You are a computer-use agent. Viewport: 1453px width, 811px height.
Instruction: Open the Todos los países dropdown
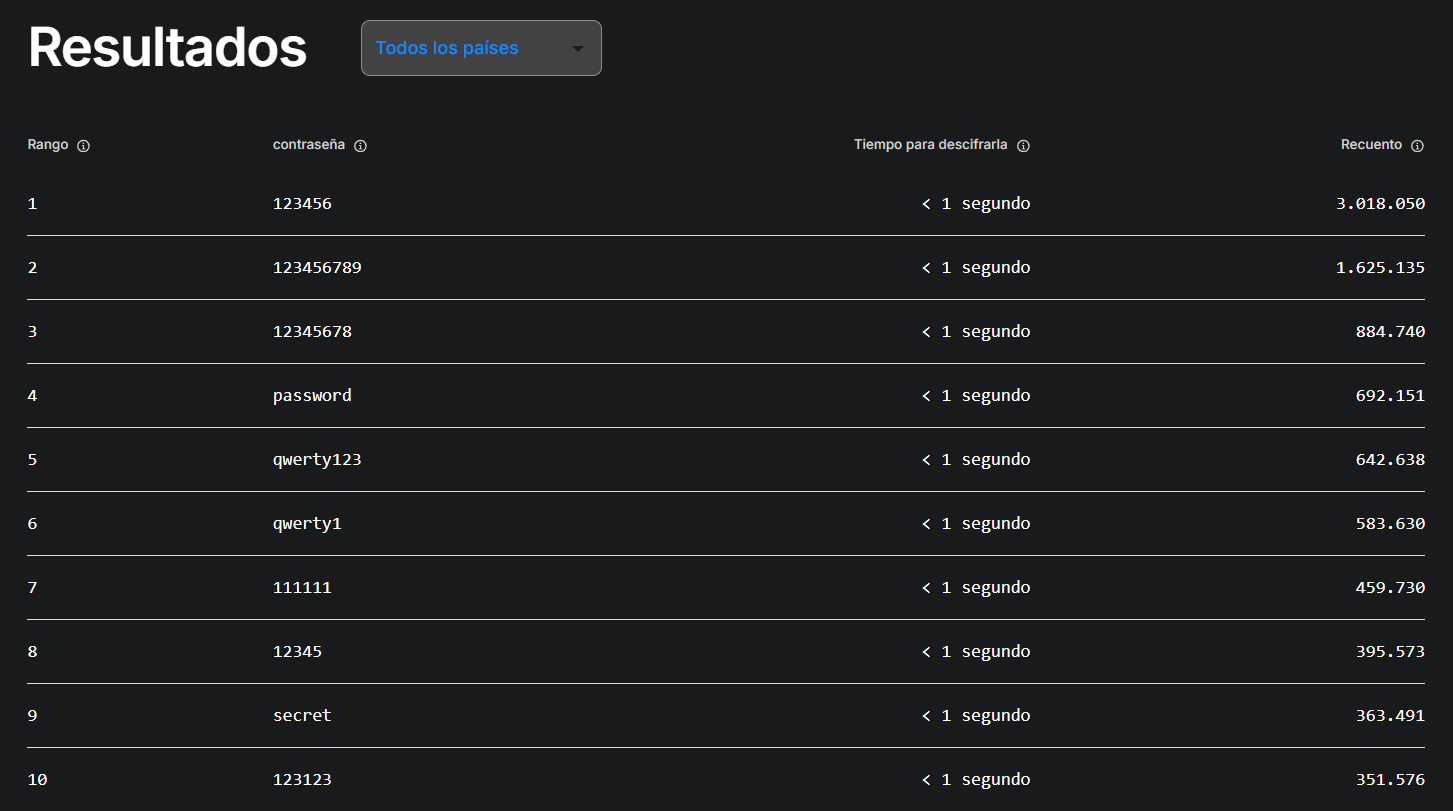[480, 48]
